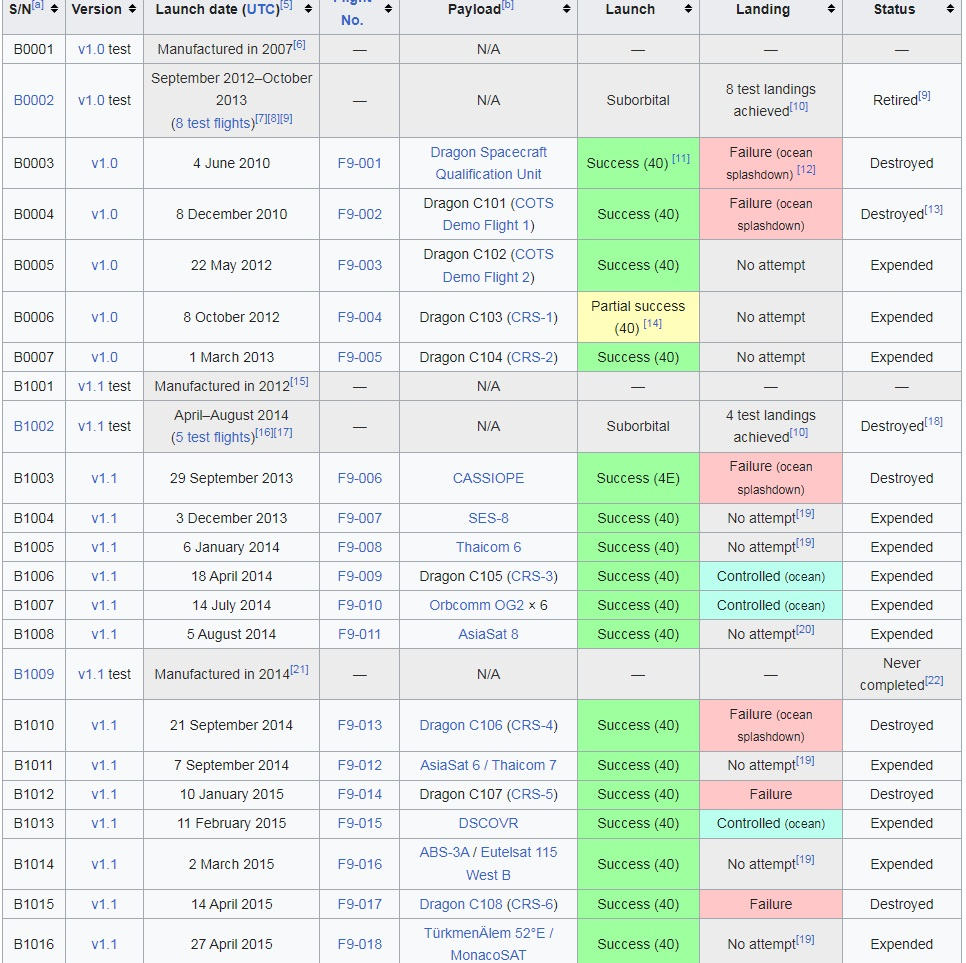Open 8 test flights link
This screenshot has height=963, width=966.
(x=214, y=123)
